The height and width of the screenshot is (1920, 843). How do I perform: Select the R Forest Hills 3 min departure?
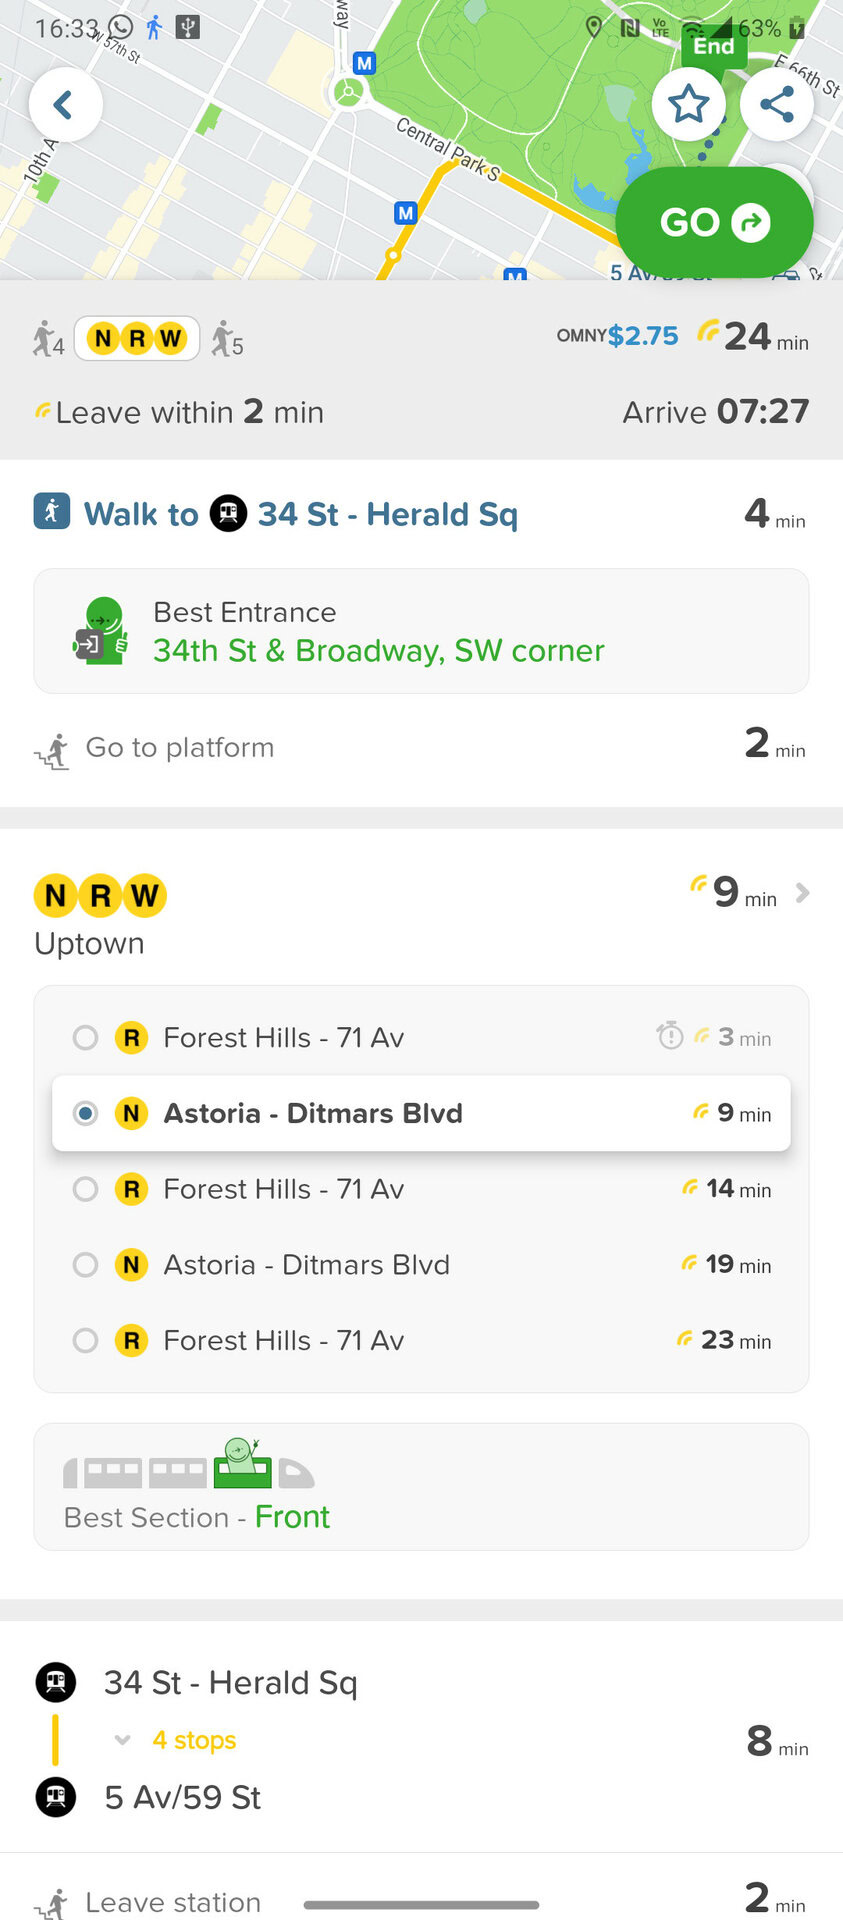click(x=86, y=1038)
